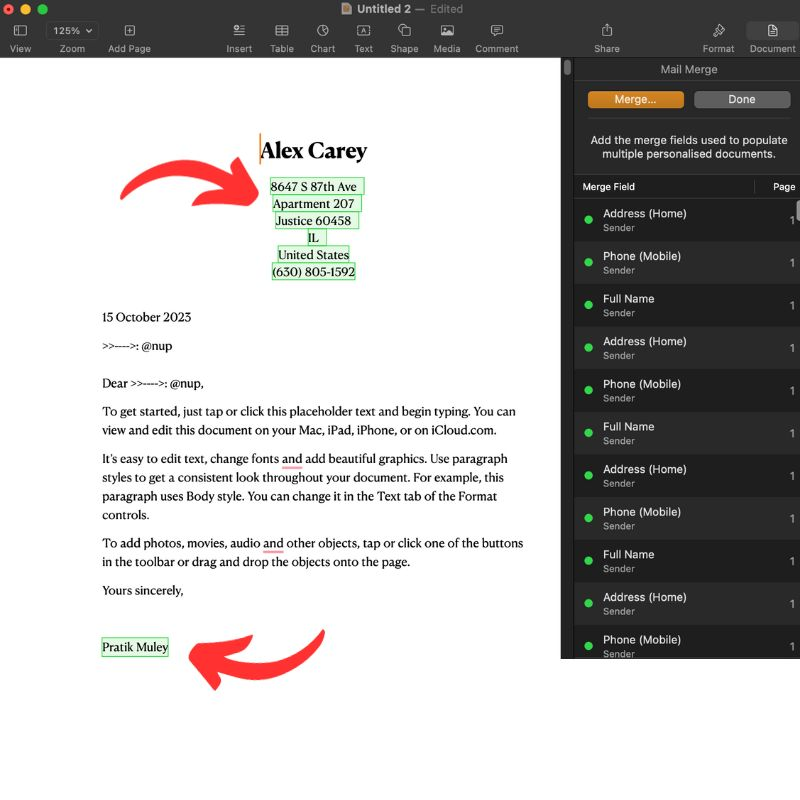Image resolution: width=800 pixels, height=800 pixels.
Task: Click the panel's vertical scrollbar handle
Action: pos(797,210)
